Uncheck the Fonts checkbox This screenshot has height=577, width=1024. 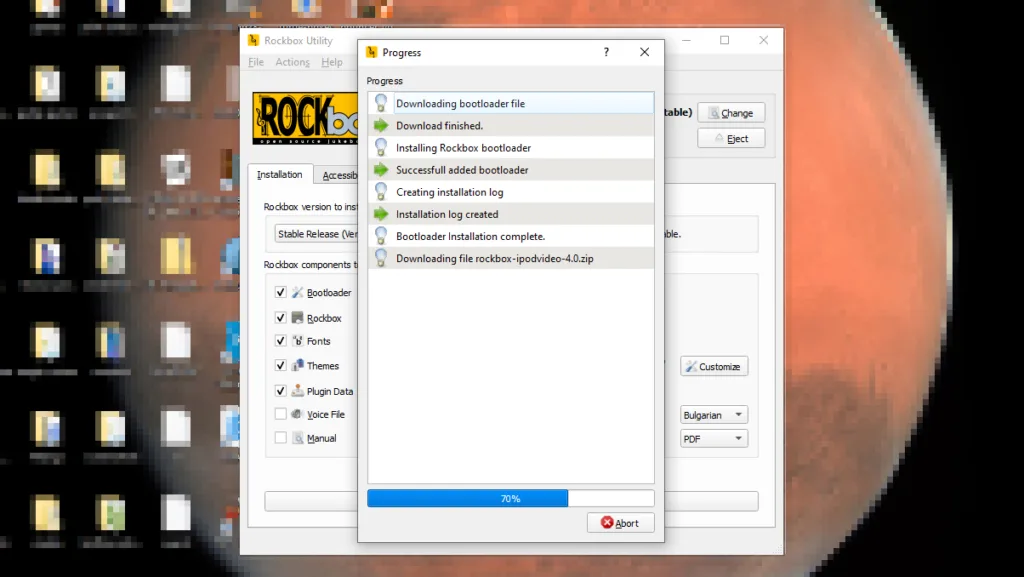click(281, 341)
